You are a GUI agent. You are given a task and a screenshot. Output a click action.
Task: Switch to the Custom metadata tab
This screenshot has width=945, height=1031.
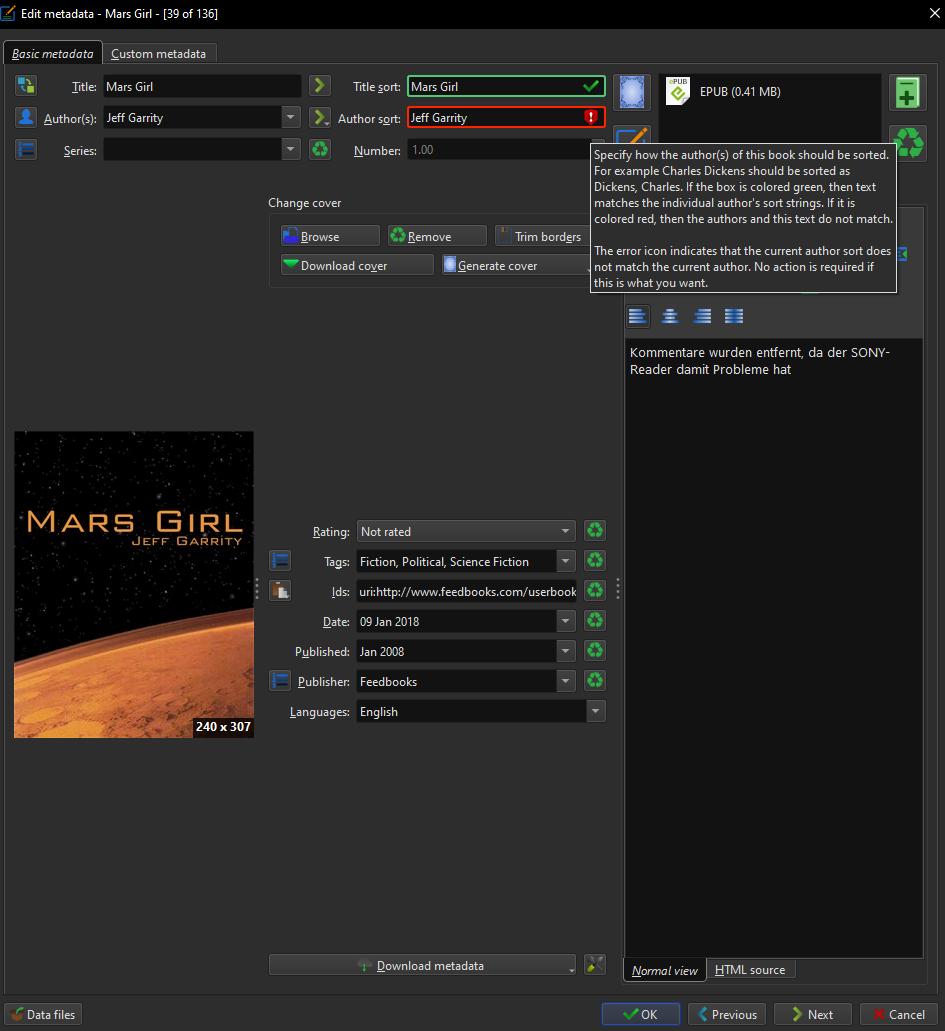click(158, 53)
